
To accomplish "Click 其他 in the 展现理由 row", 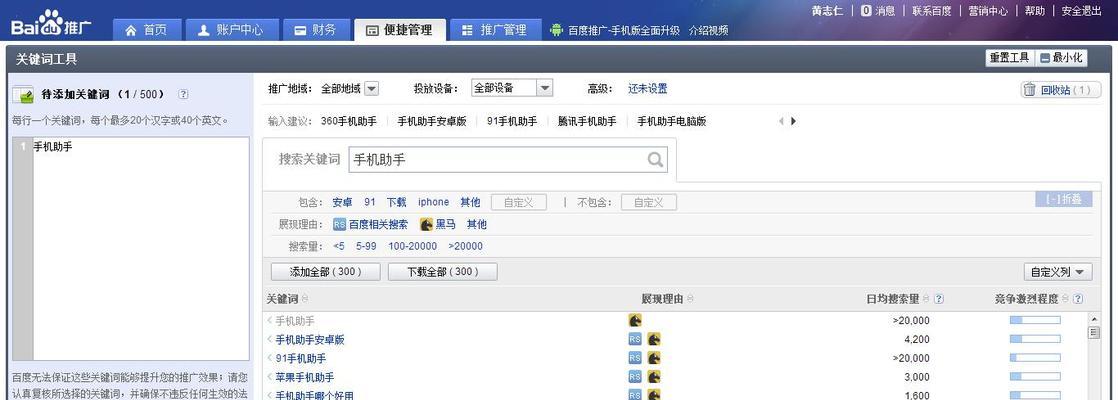I will pyautogui.click(x=476, y=225).
